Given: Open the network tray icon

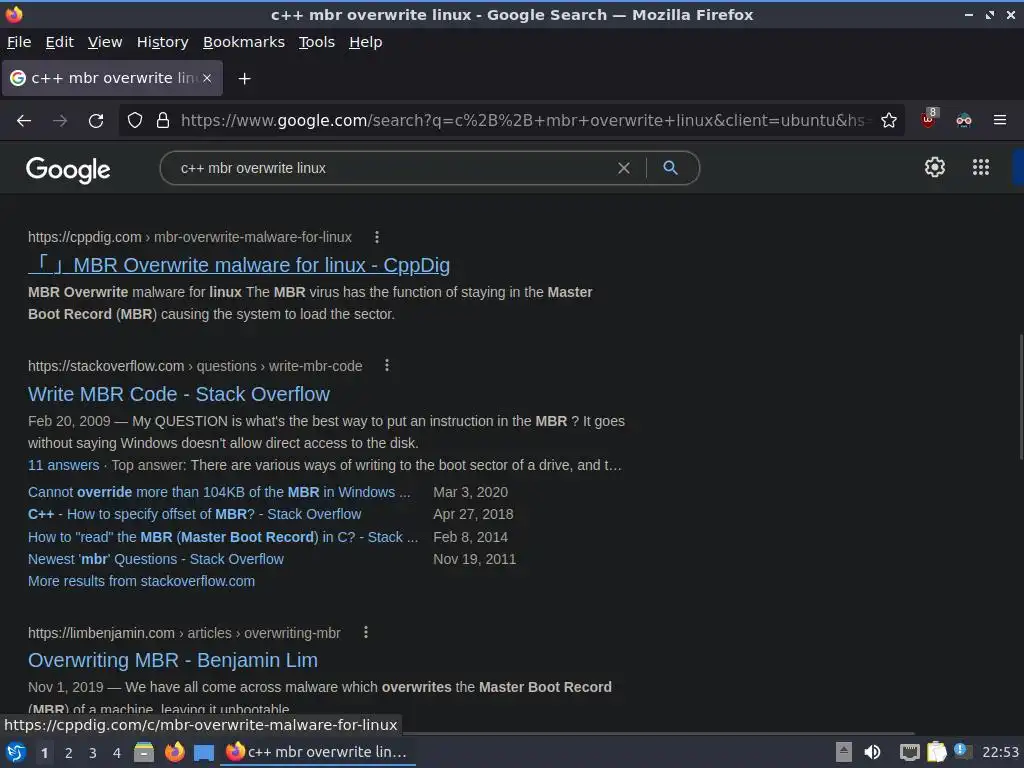Looking at the screenshot, I should (909, 752).
